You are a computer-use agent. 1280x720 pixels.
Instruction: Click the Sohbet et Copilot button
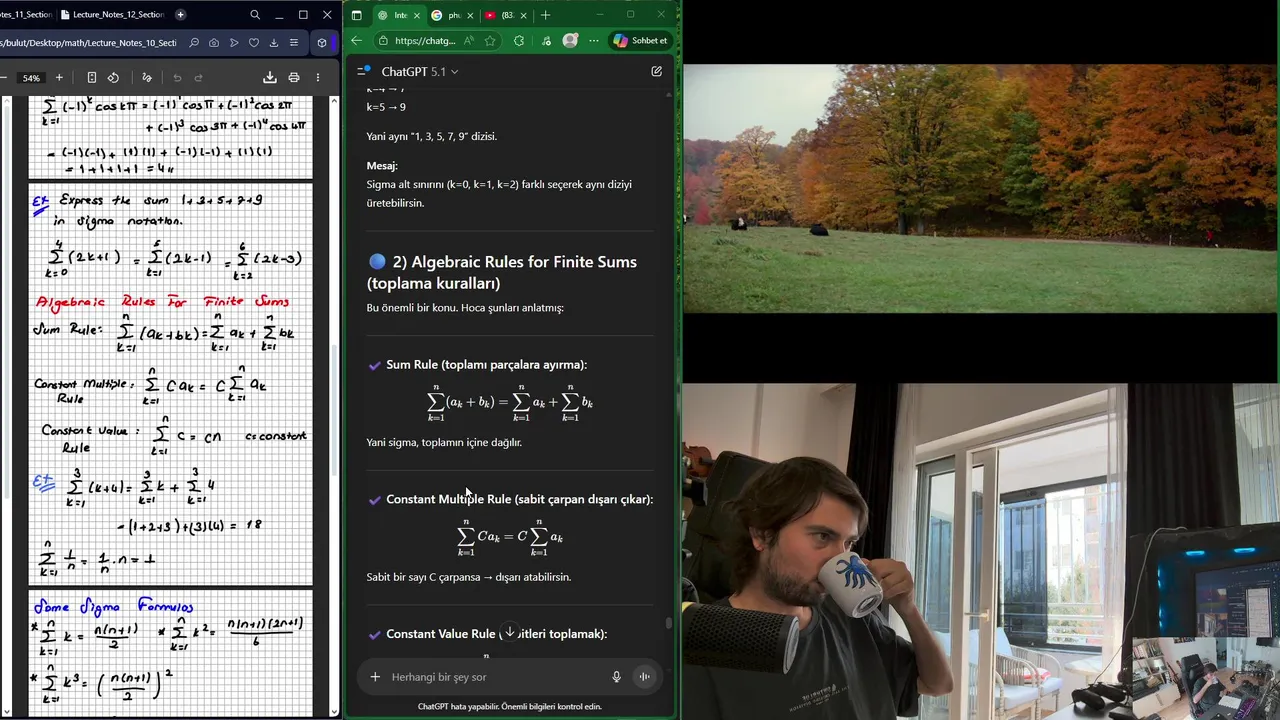pos(640,41)
